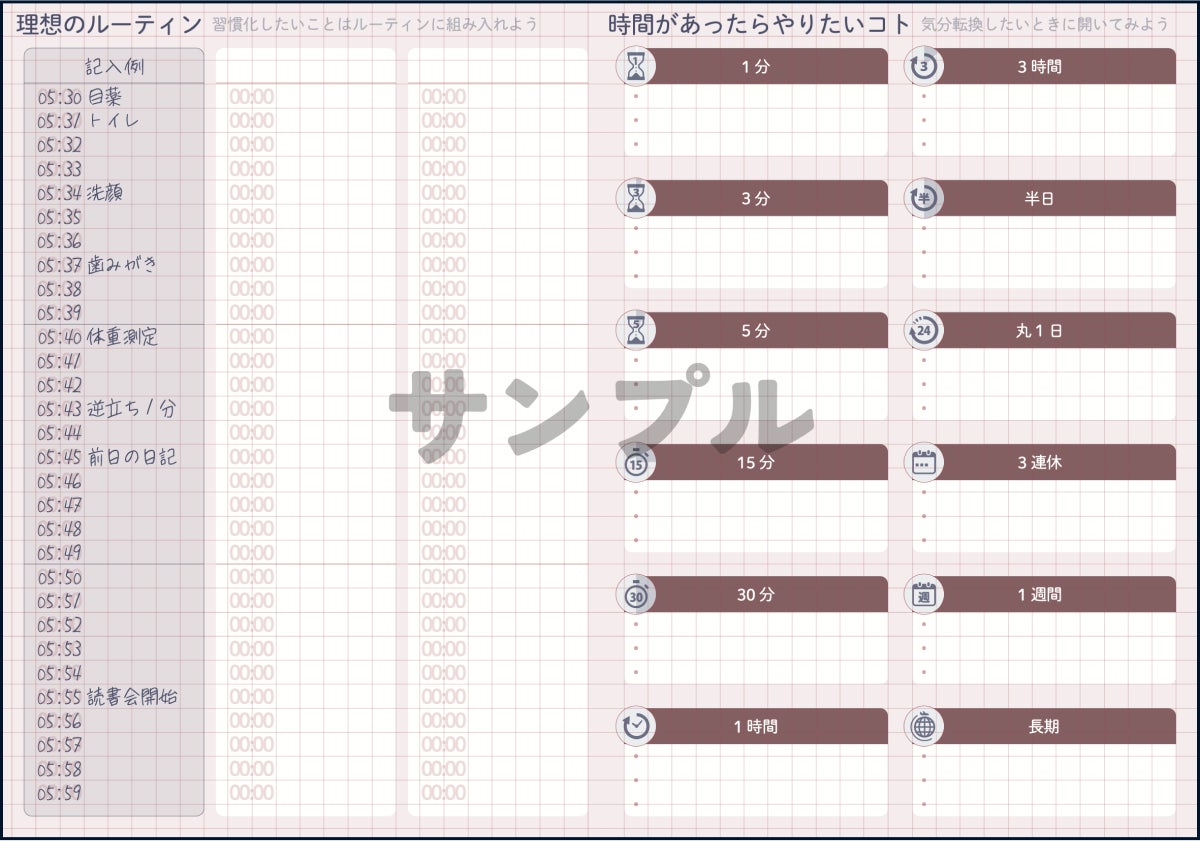
Task: Select the 05:55 読書会開始 row
Action: (114, 697)
